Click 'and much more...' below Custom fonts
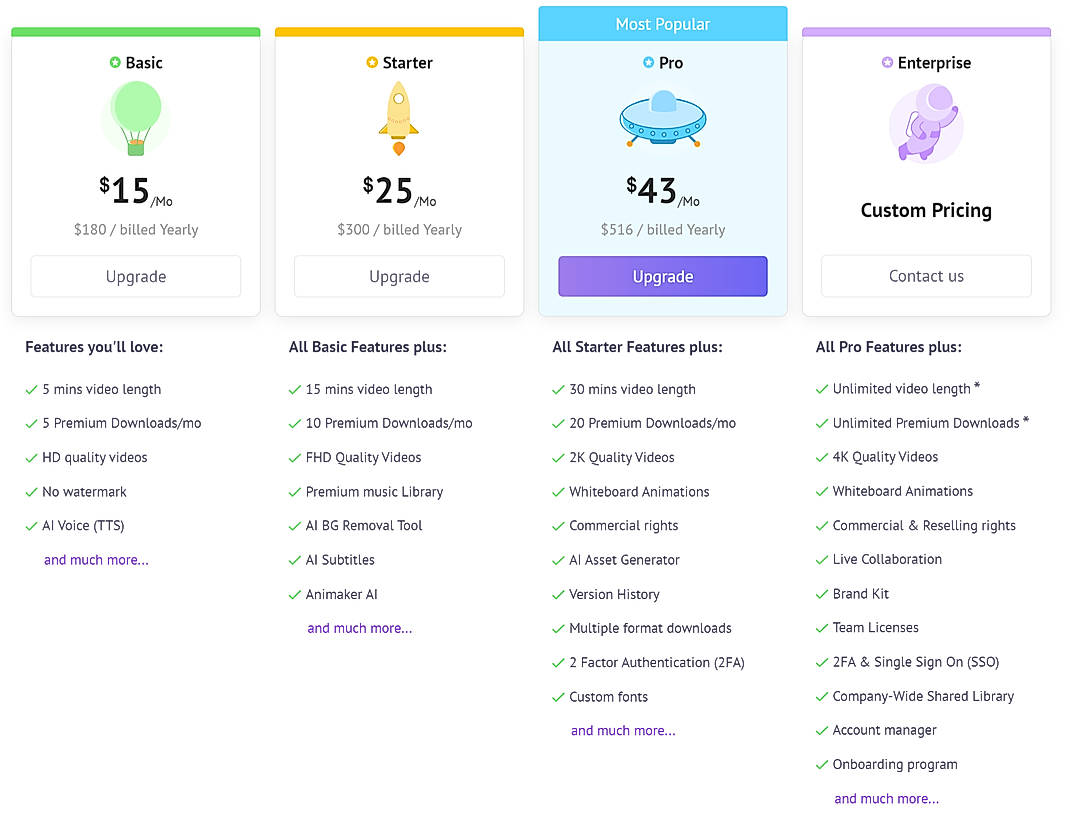Image resolution: width=1070 pixels, height=828 pixels. pos(622,730)
